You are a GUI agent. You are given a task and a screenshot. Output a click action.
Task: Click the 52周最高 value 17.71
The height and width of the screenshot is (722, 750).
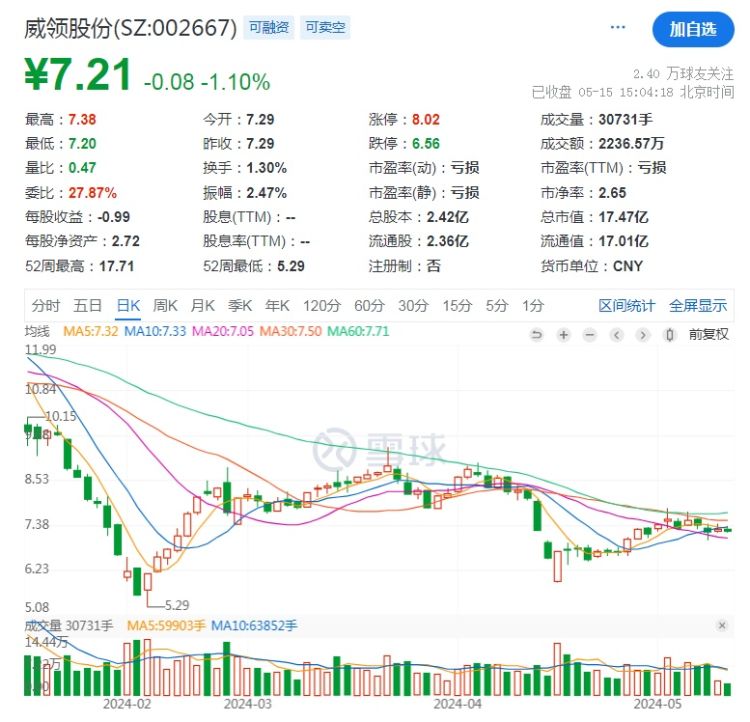117,266
